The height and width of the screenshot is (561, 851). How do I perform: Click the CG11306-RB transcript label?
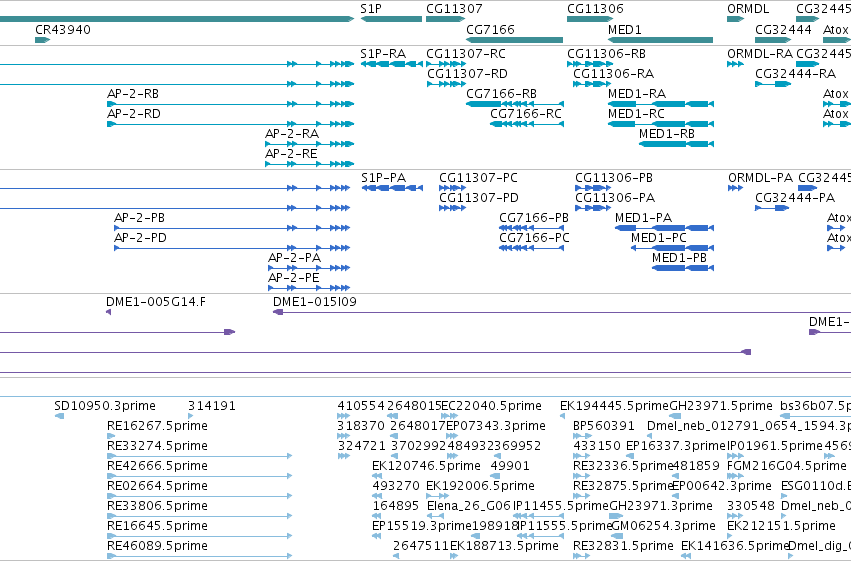click(x=606, y=54)
